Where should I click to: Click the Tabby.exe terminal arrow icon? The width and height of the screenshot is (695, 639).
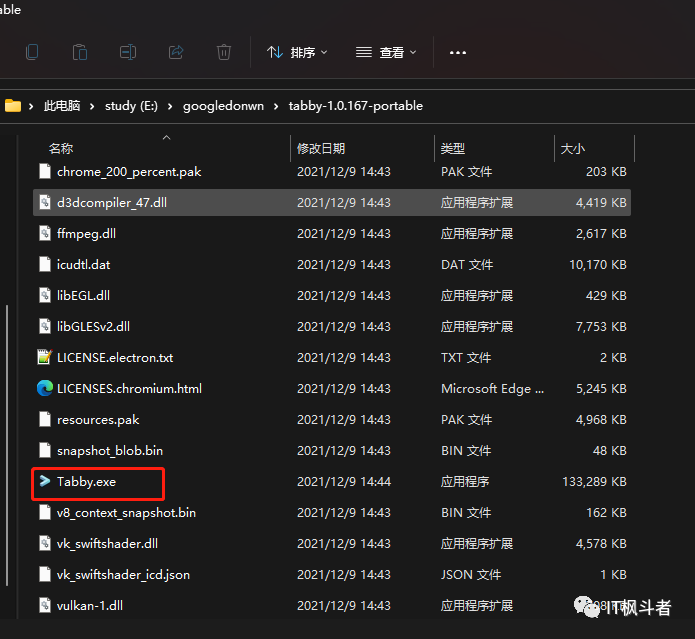tap(45, 481)
